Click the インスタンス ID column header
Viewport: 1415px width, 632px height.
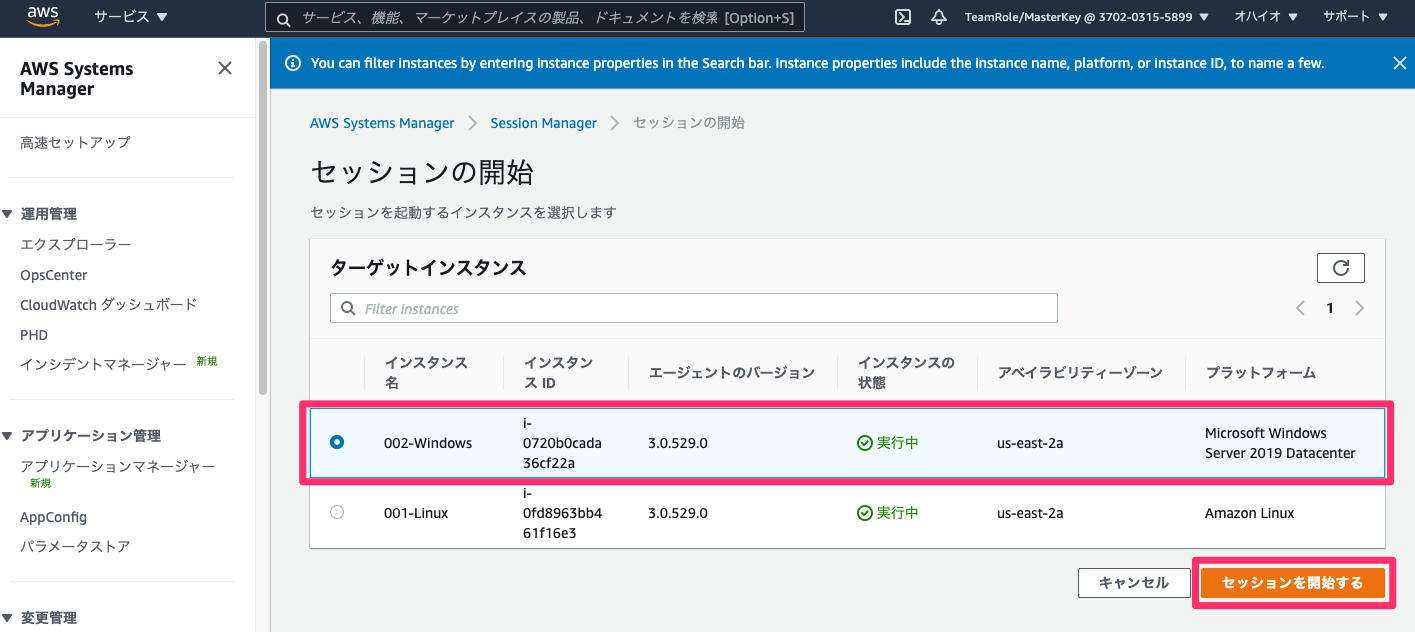[559, 372]
